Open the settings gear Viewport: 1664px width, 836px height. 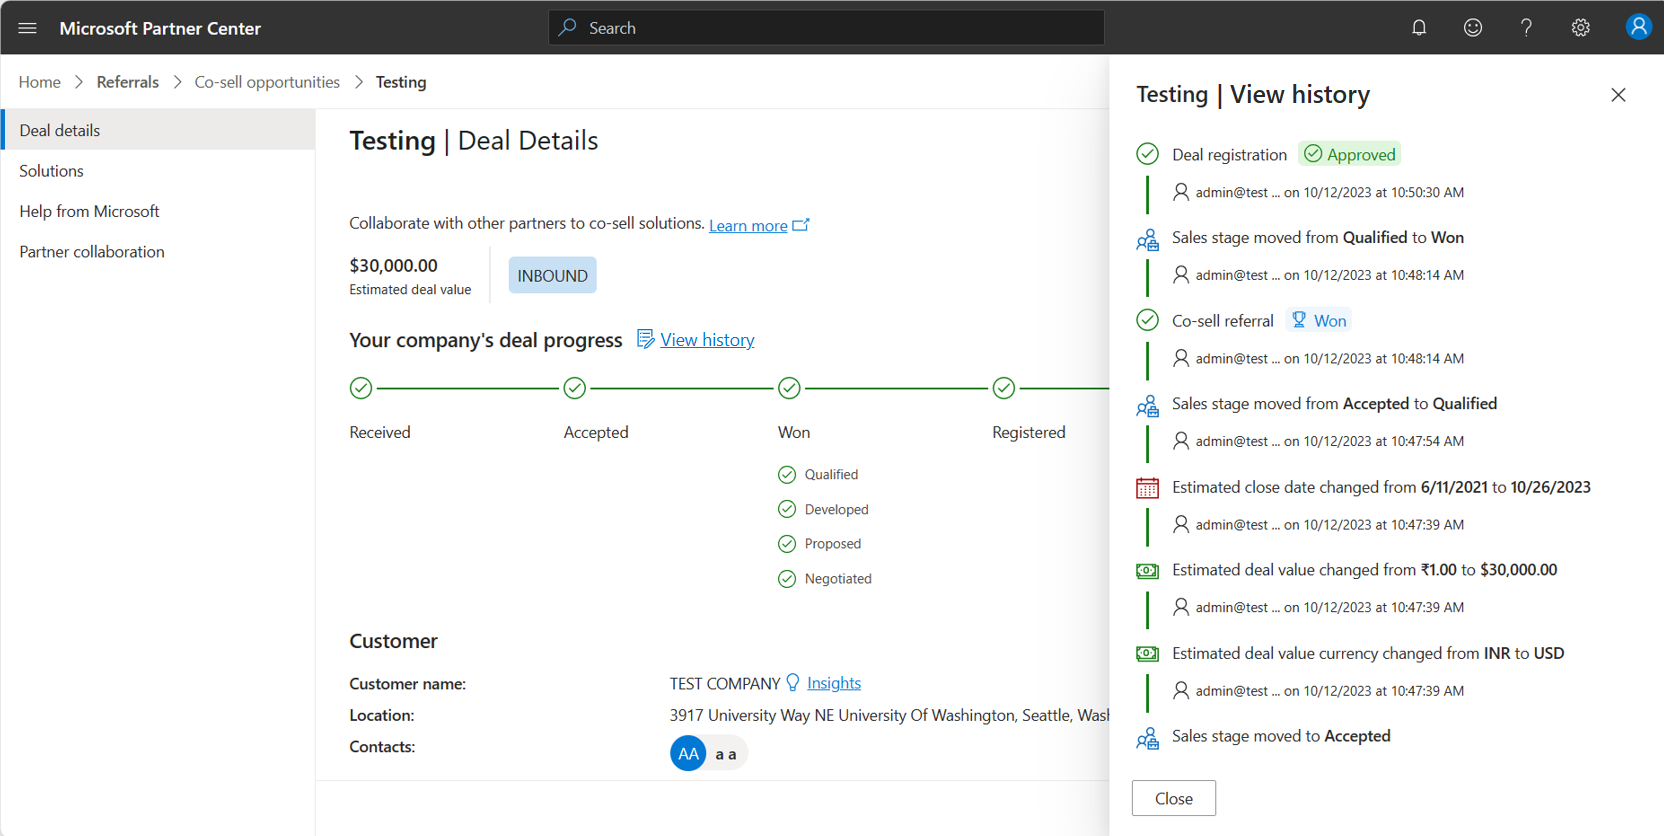click(x=1580, y=28)
